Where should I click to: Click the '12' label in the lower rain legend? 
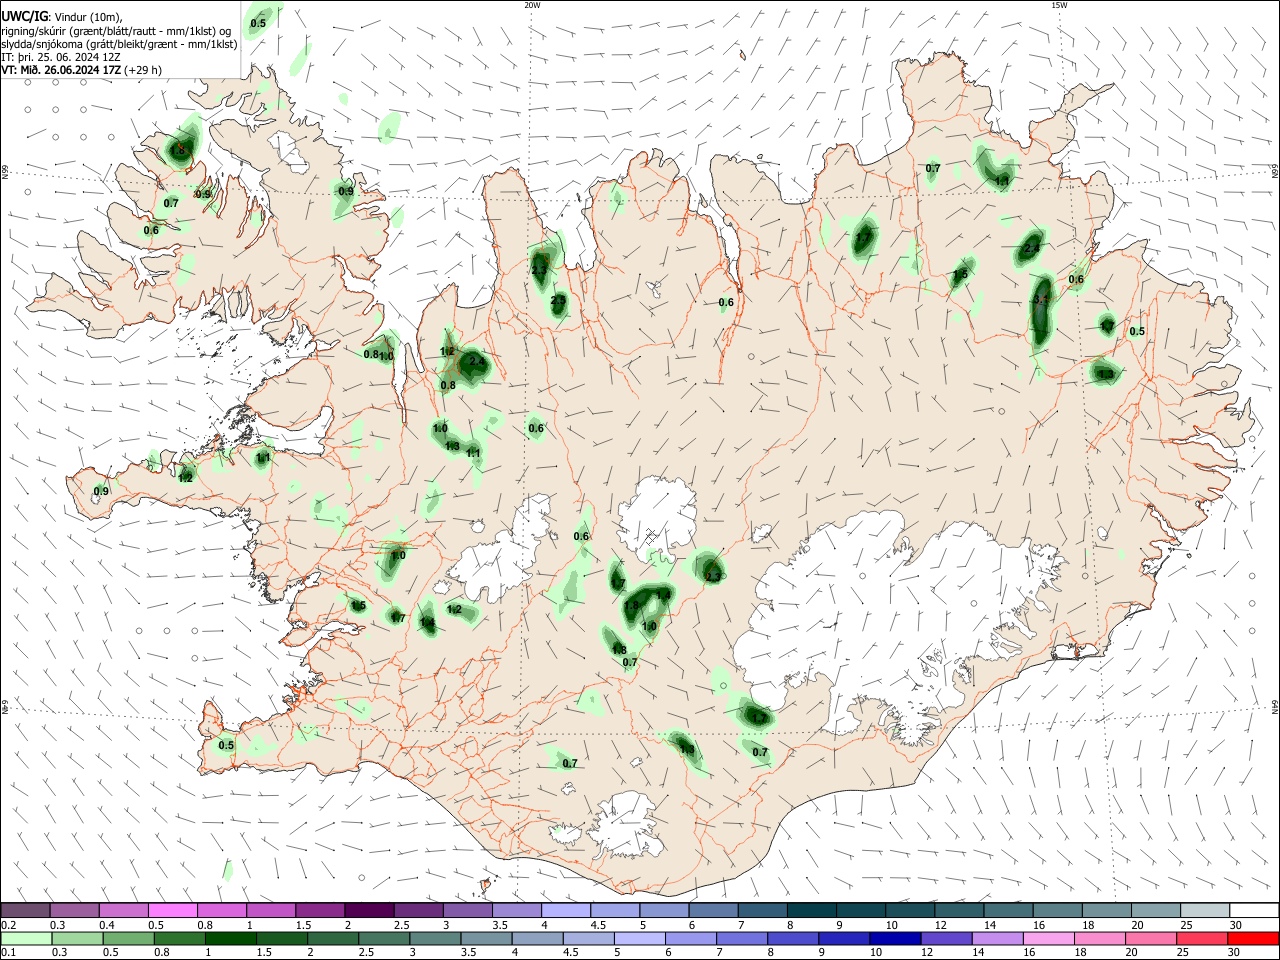coord(926,952)
